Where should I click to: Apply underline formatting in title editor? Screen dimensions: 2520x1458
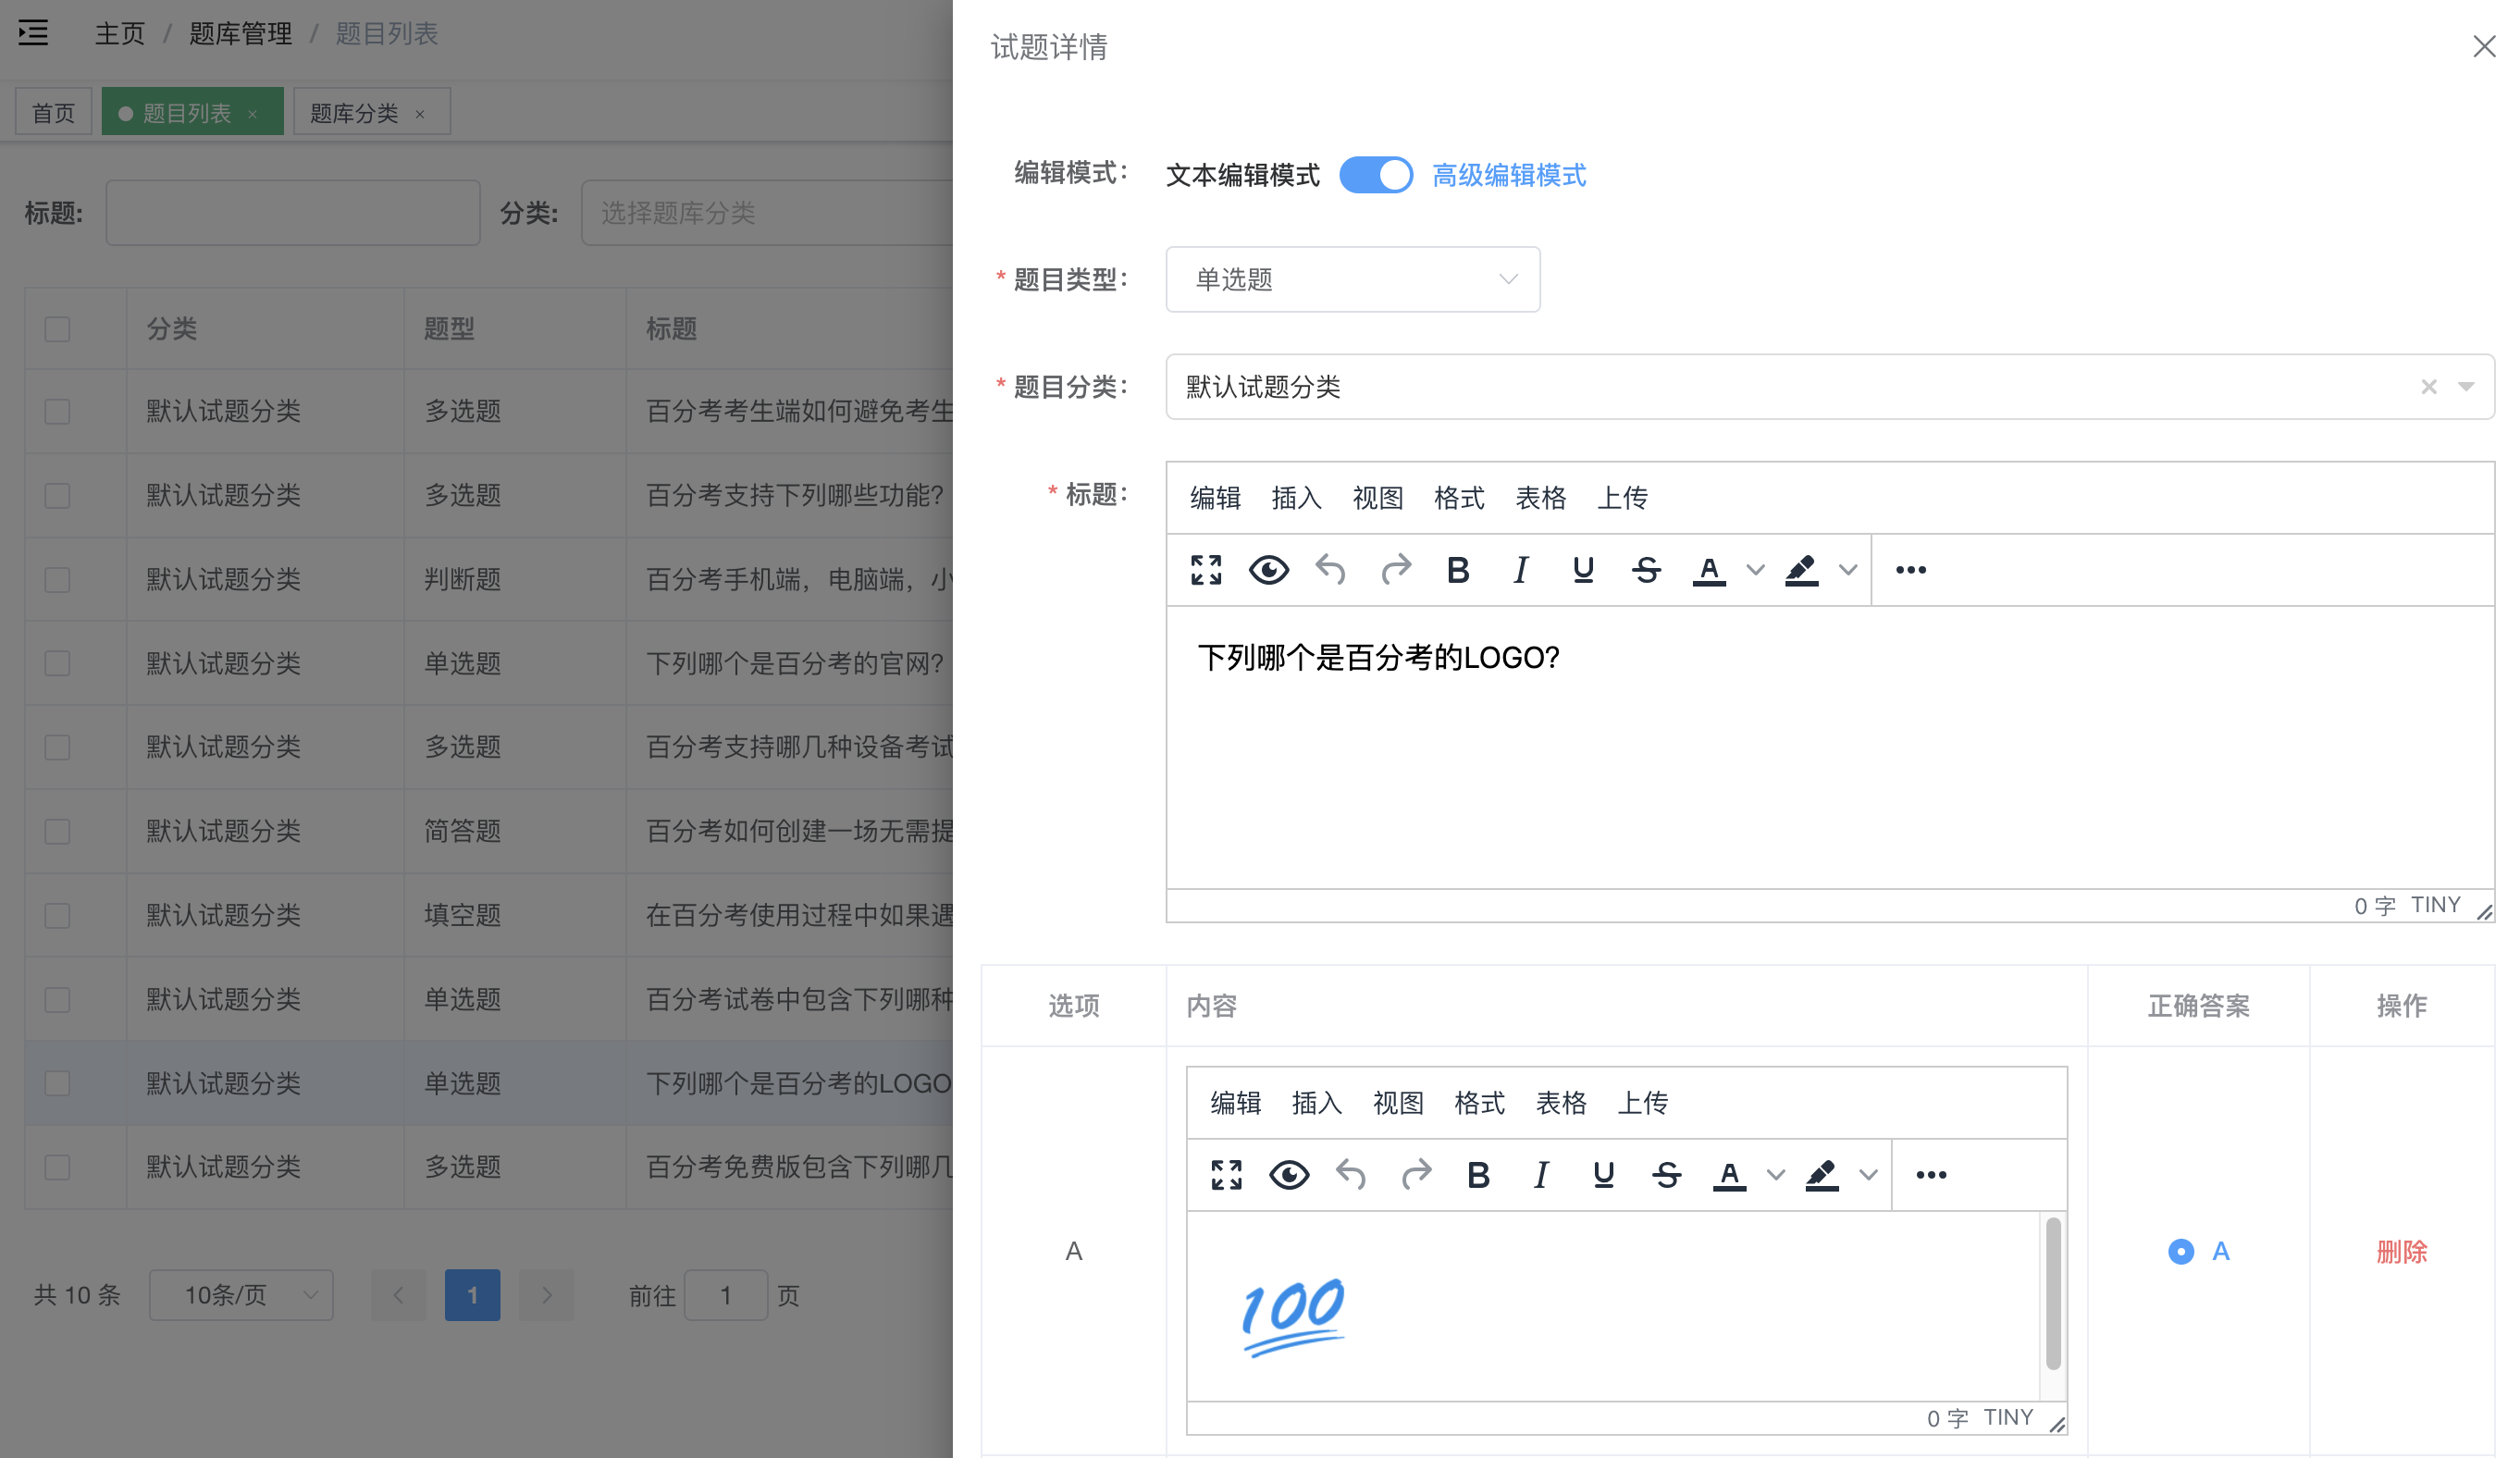1583,569
